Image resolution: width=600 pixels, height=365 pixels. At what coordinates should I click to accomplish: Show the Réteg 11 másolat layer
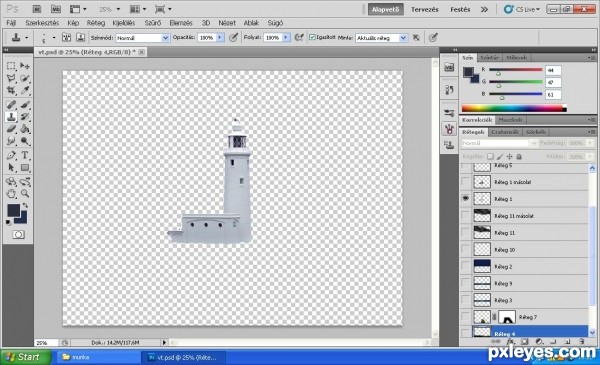465,215
